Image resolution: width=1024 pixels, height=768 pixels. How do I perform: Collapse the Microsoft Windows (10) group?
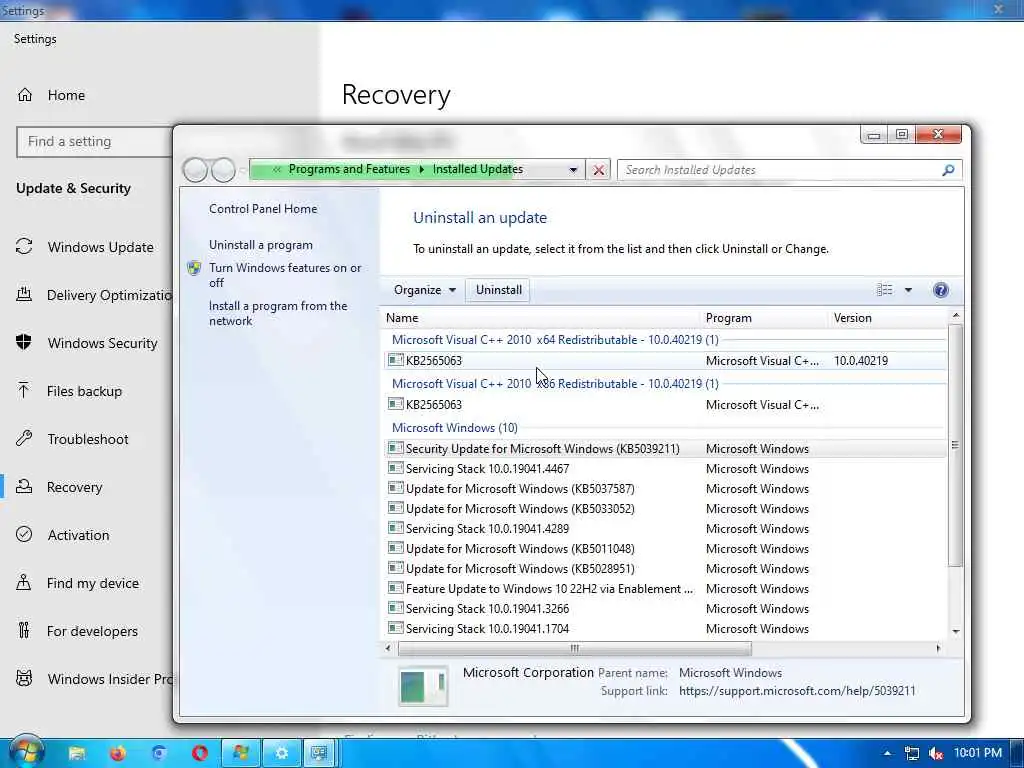click(x=455, y=428)
